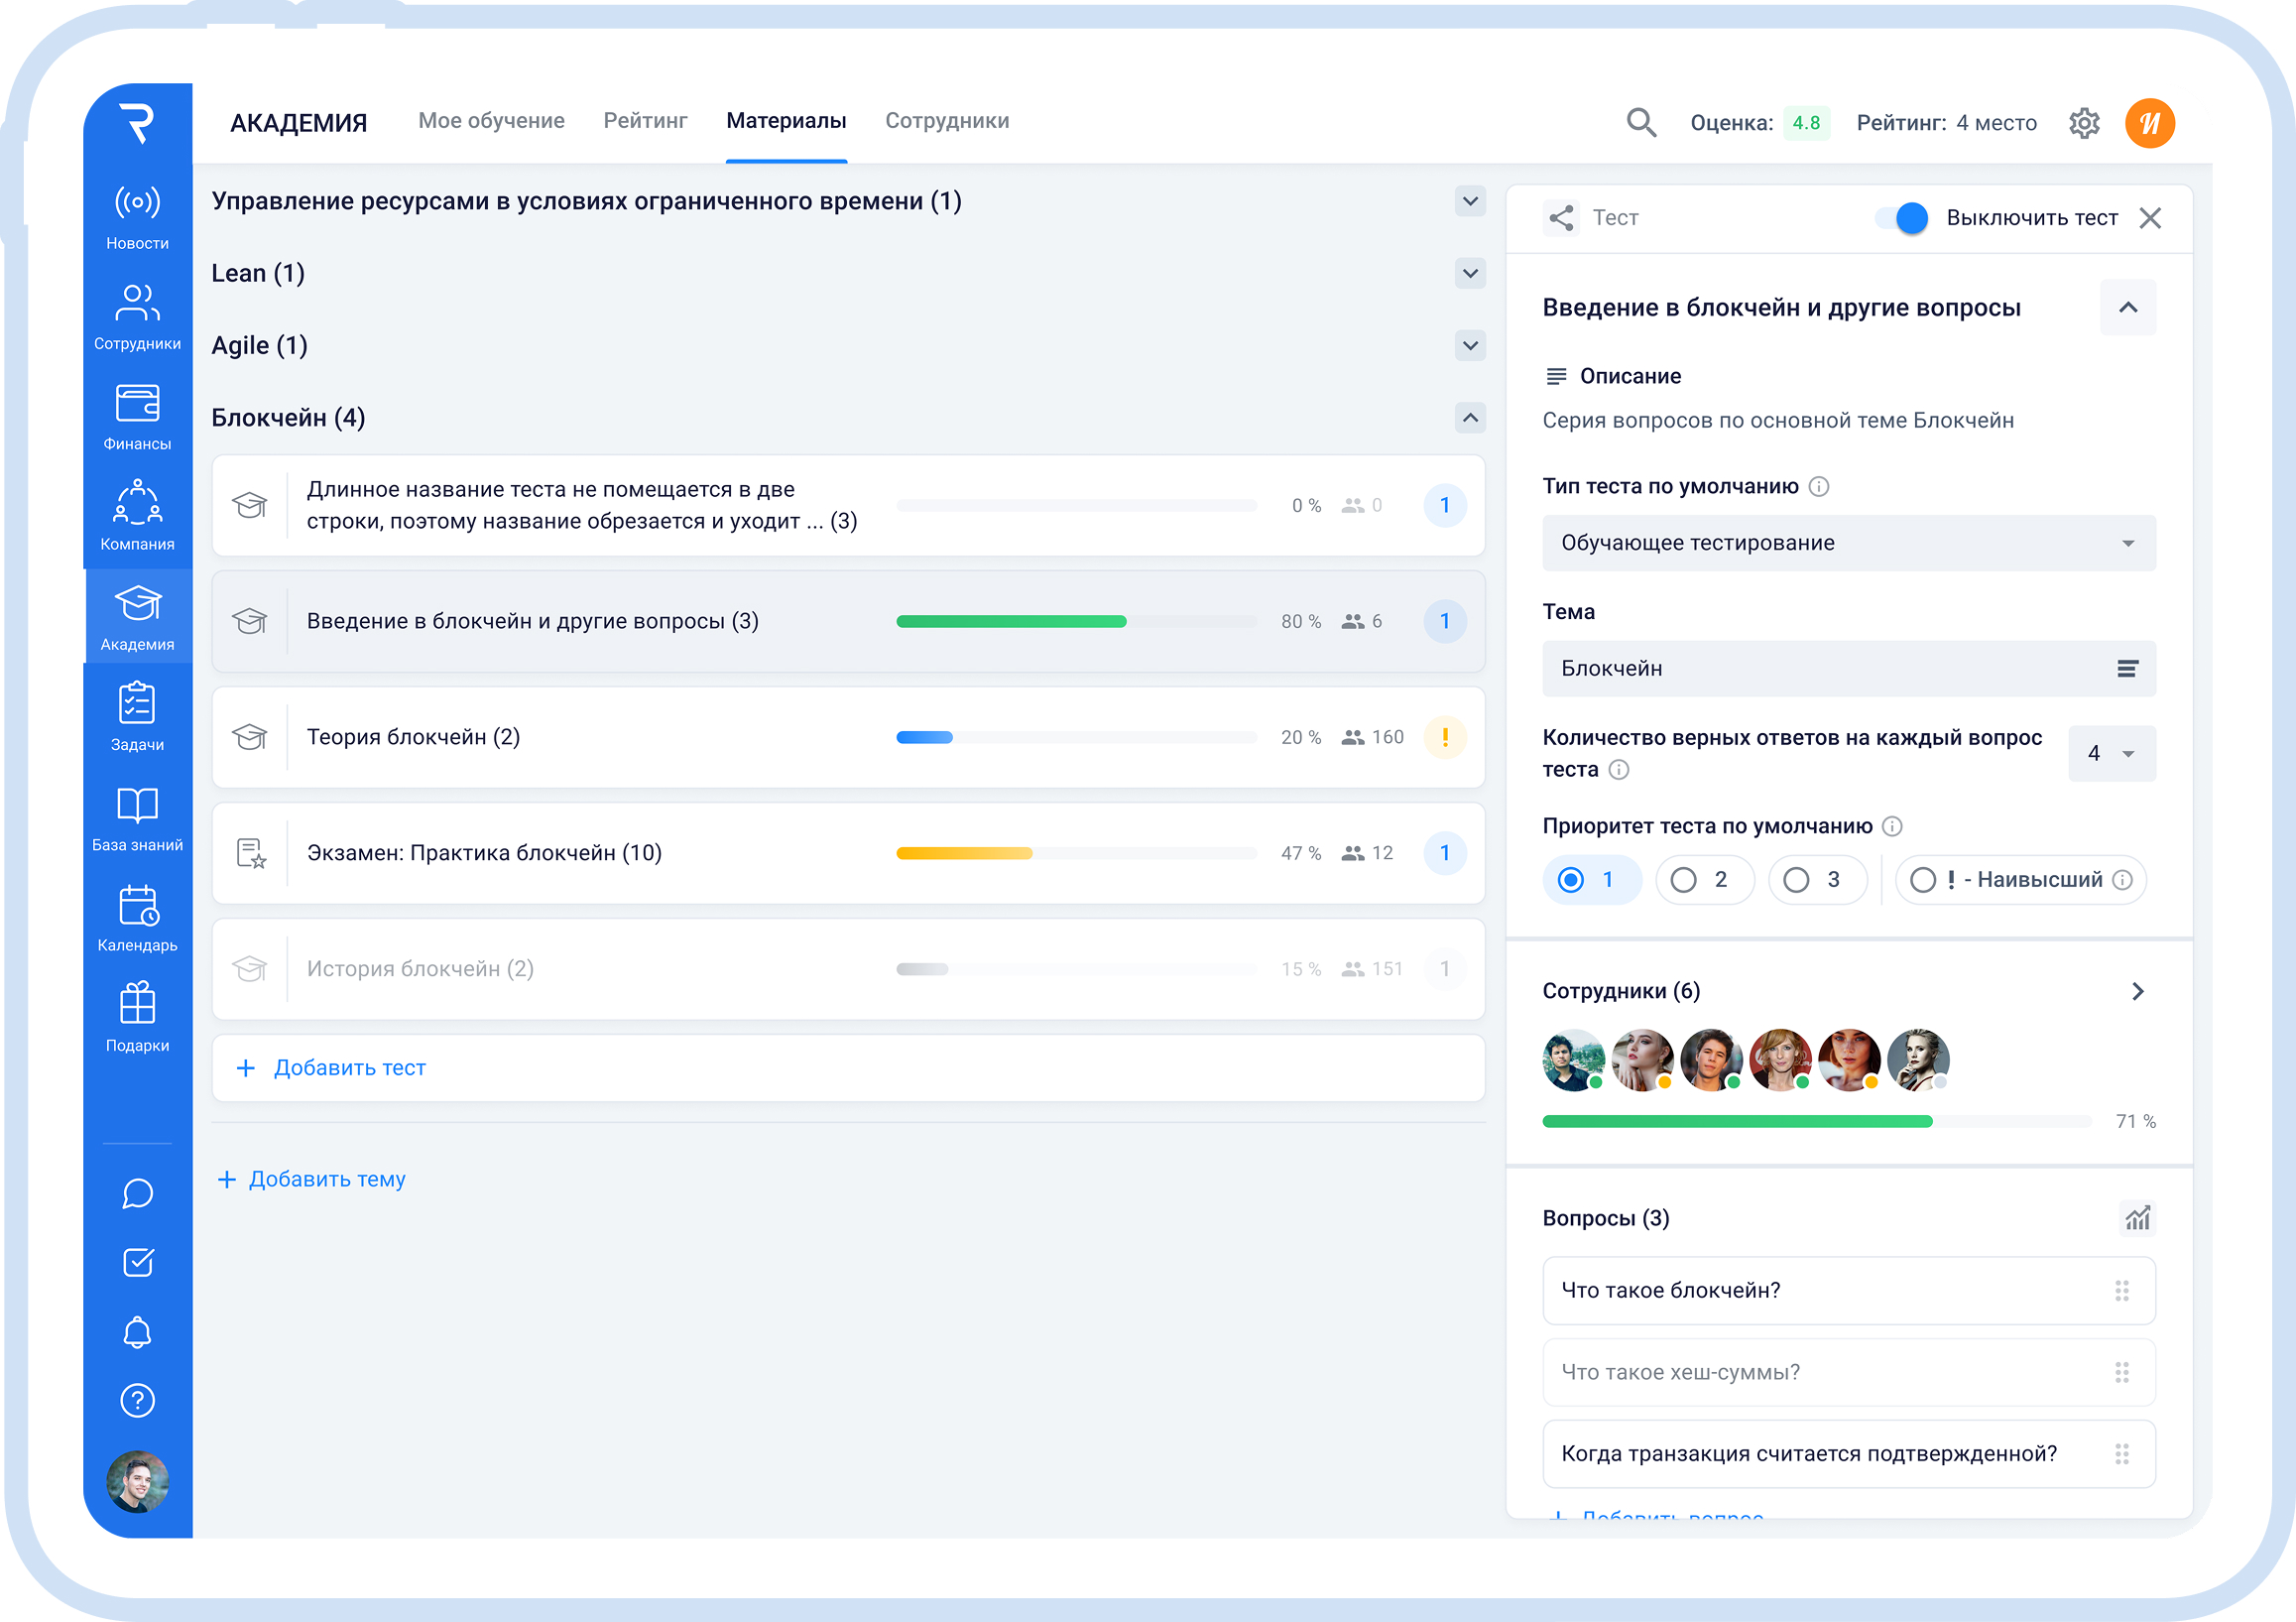Screen dimensions: 2296x1622
Task: Click exam icon of Экзамен: Практика блокчейн
Action: tap(251, 854)
